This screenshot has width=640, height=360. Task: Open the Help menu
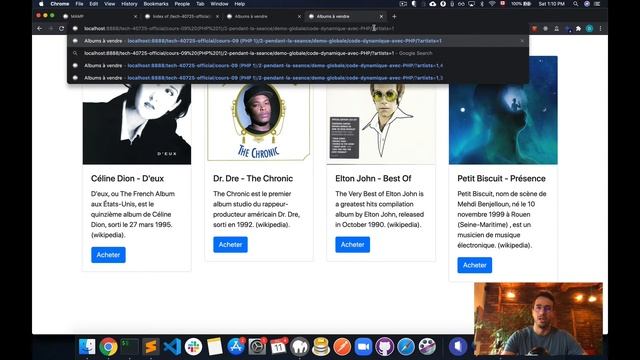point(240,4)
